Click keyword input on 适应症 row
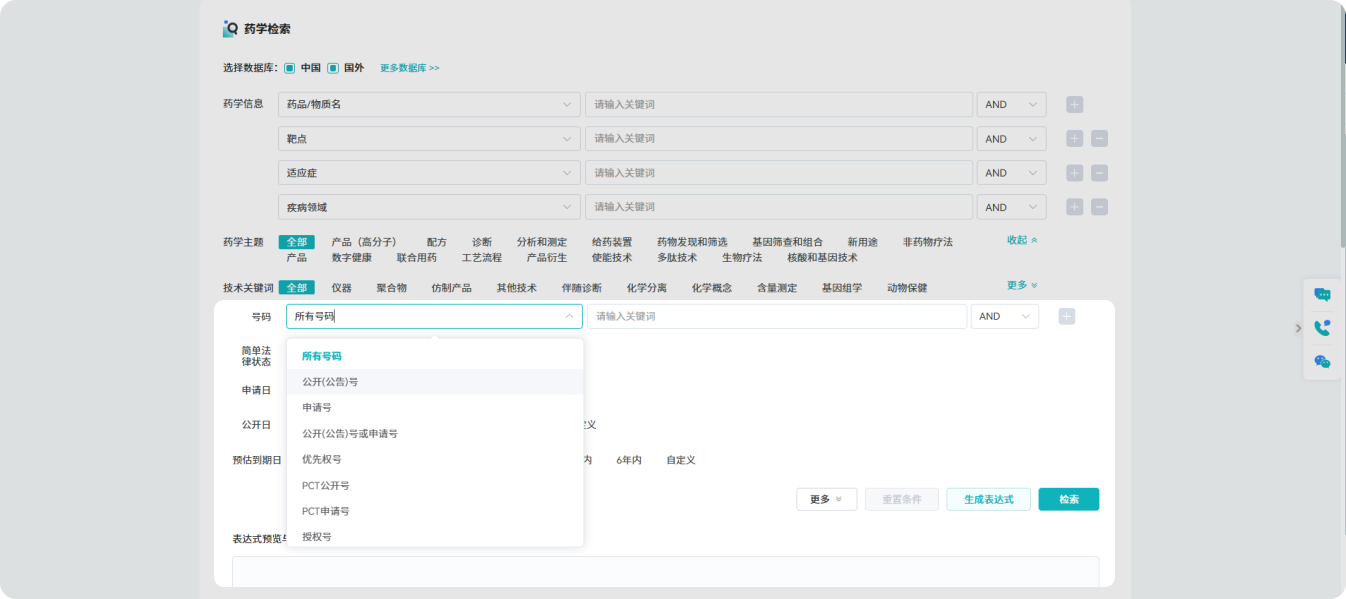 [779, 173]
